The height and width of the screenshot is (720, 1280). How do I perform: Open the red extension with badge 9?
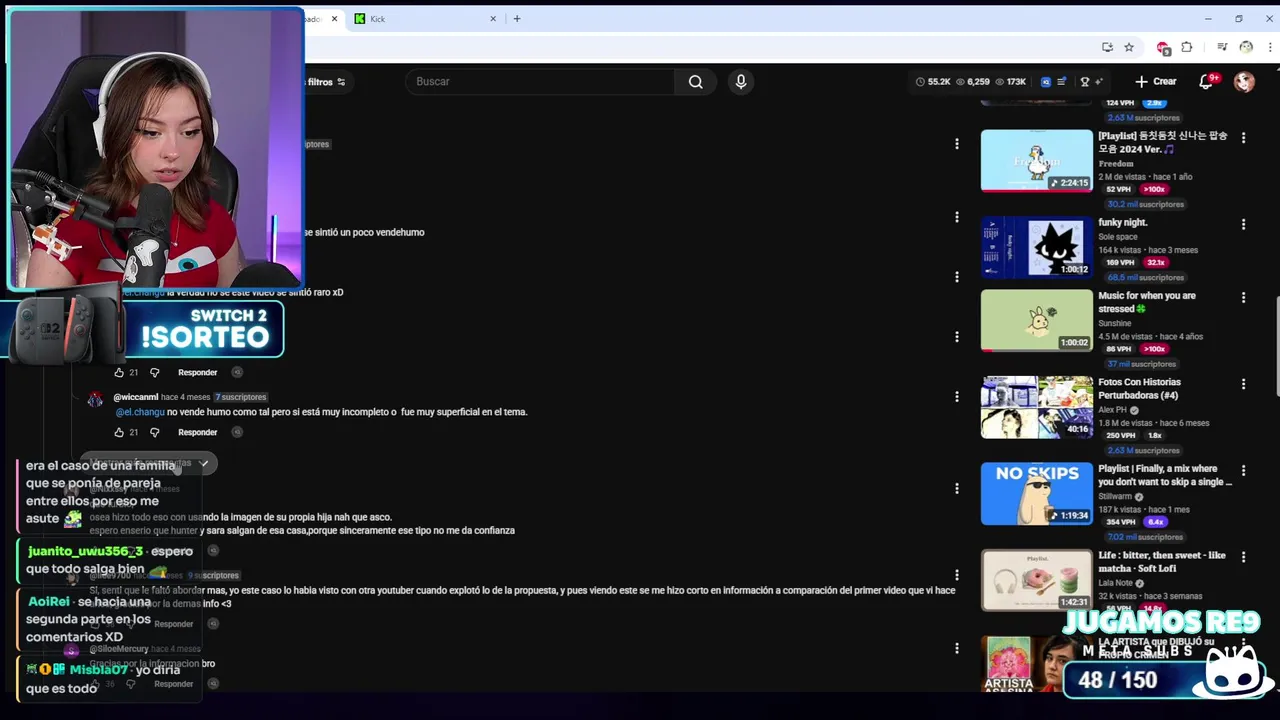(1163, 47)
